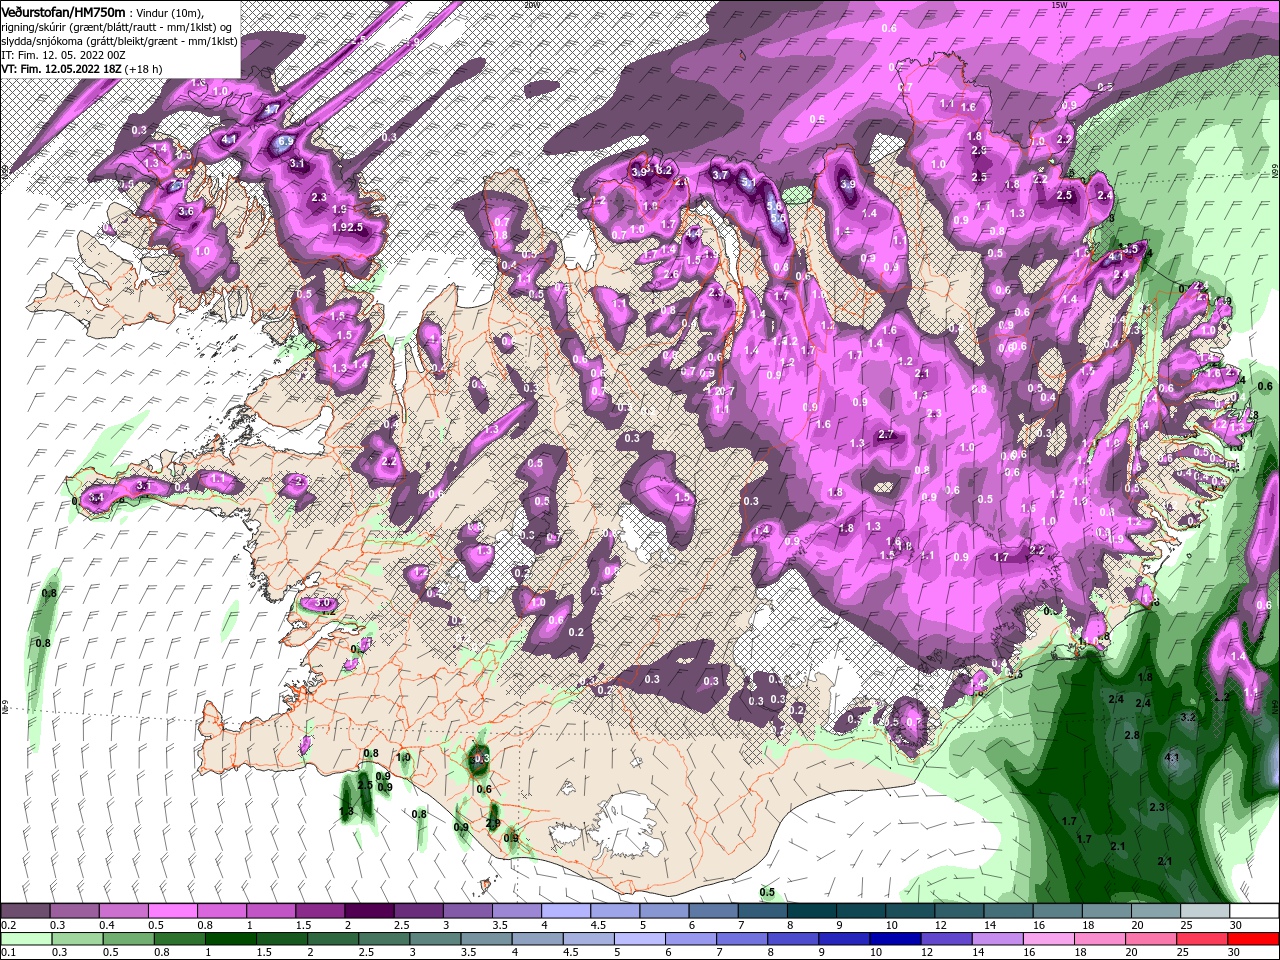Select snow-scale swatch between 8 and 9
The width and height of the screenshot is (1280, 960).
point(812,911)
